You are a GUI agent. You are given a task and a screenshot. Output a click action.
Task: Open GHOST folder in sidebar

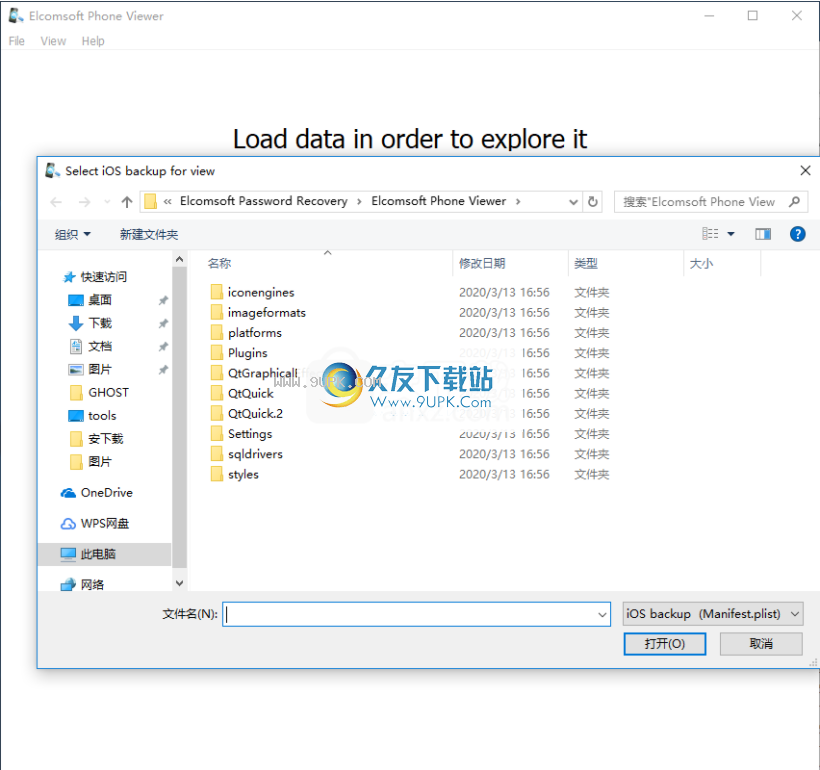pos(99,392)
